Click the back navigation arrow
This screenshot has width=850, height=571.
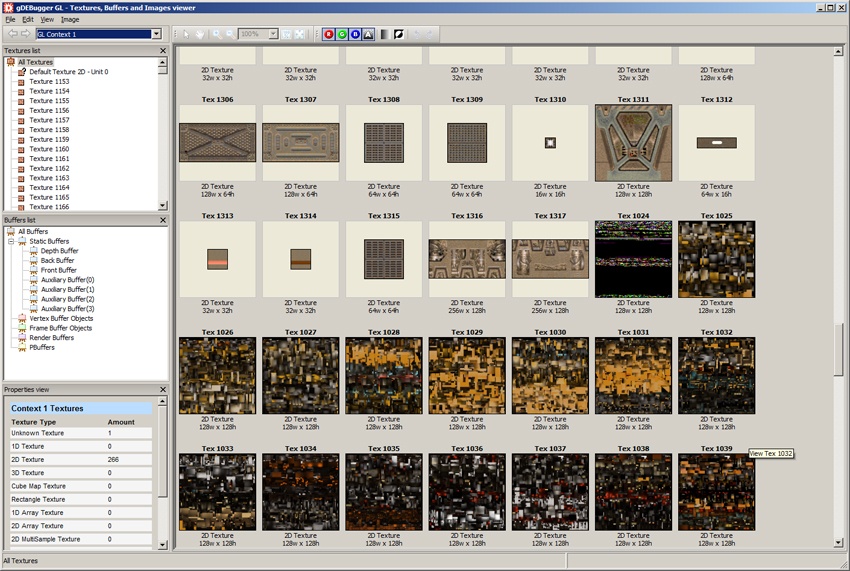[12, 34]
